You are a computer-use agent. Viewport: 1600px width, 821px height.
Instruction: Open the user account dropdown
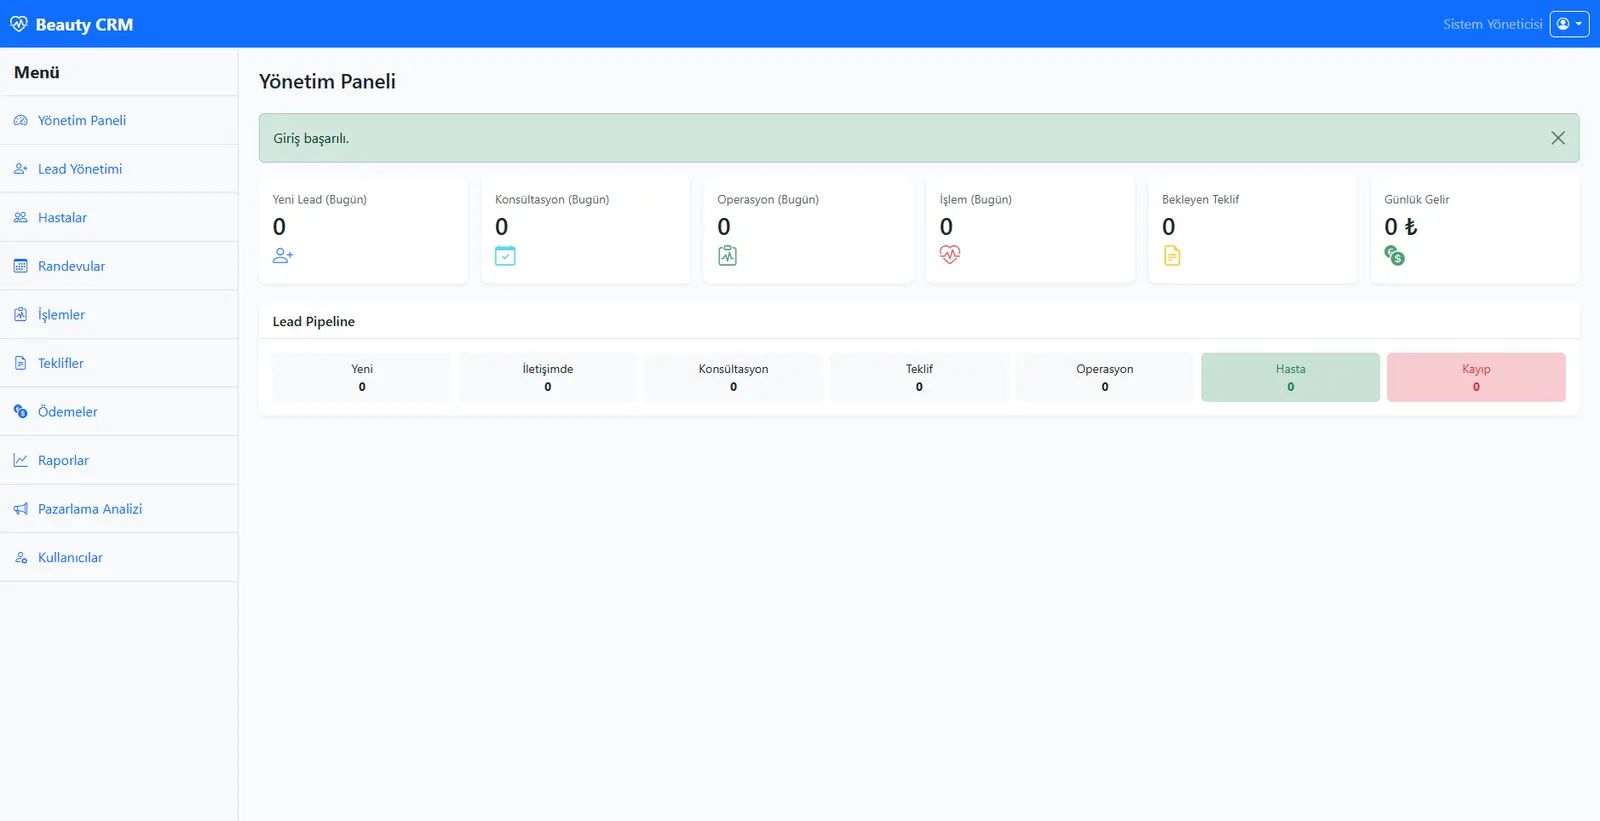click(x=1569, y=24)
